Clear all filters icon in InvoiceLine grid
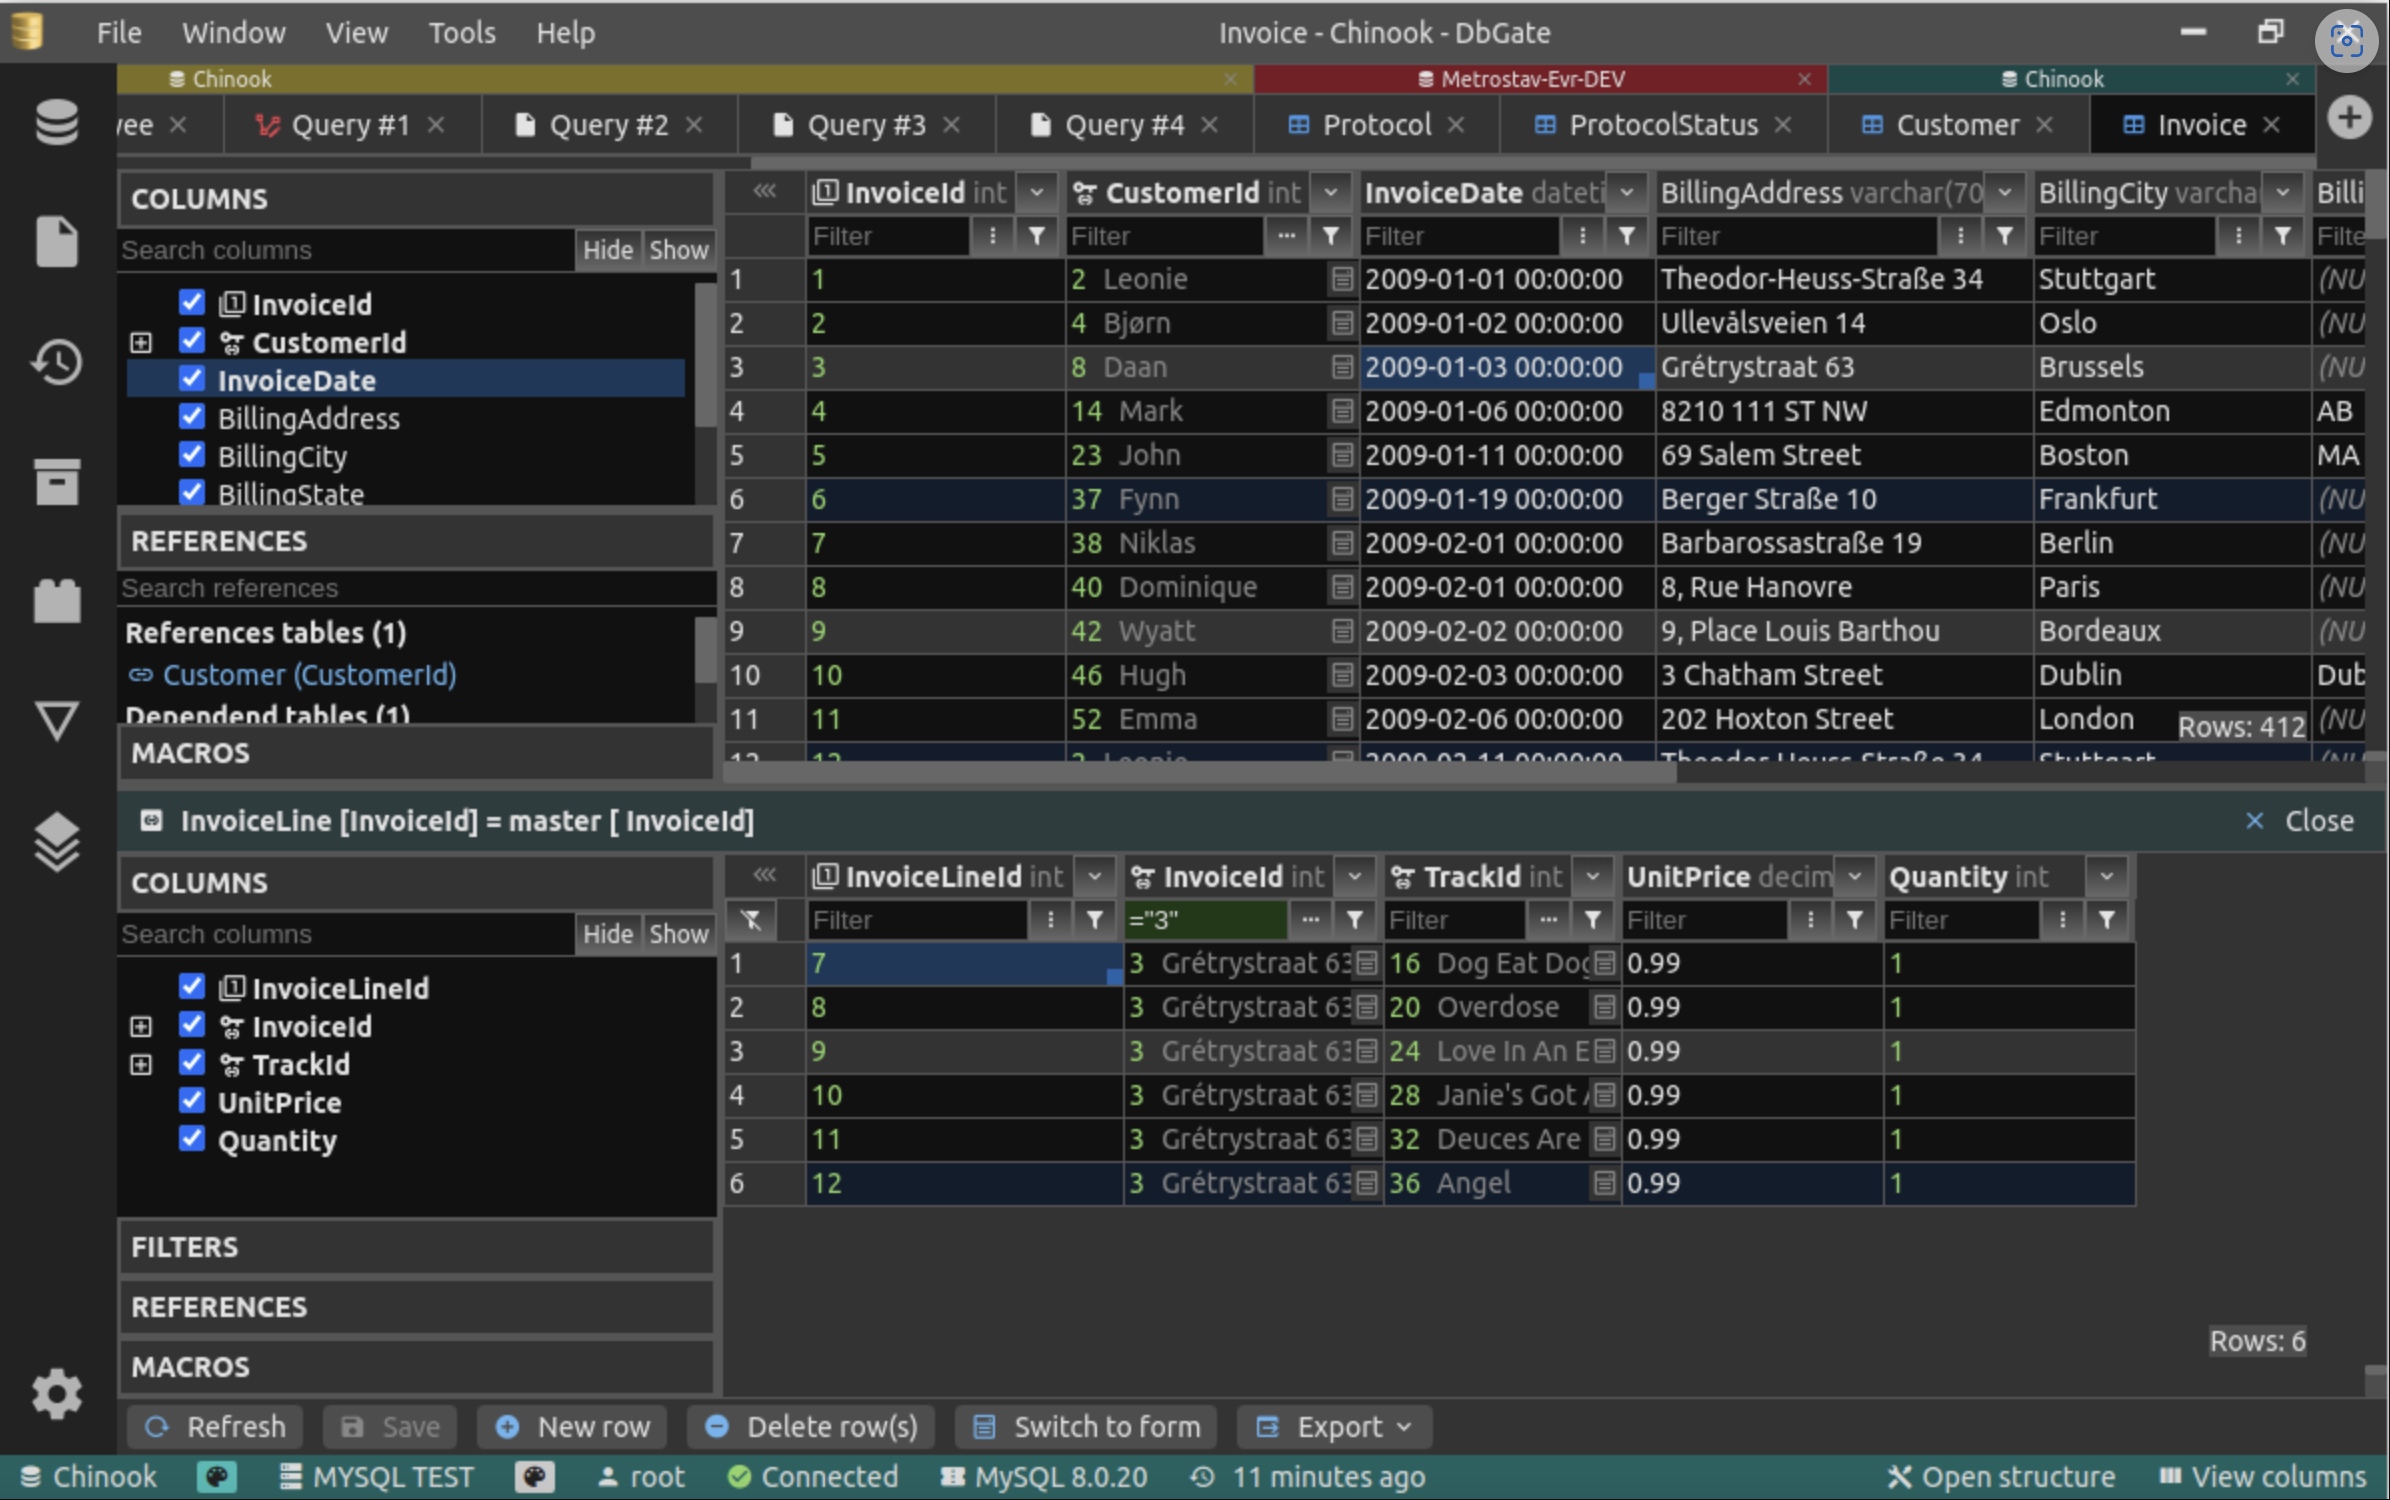 click(x=752, y=920)
